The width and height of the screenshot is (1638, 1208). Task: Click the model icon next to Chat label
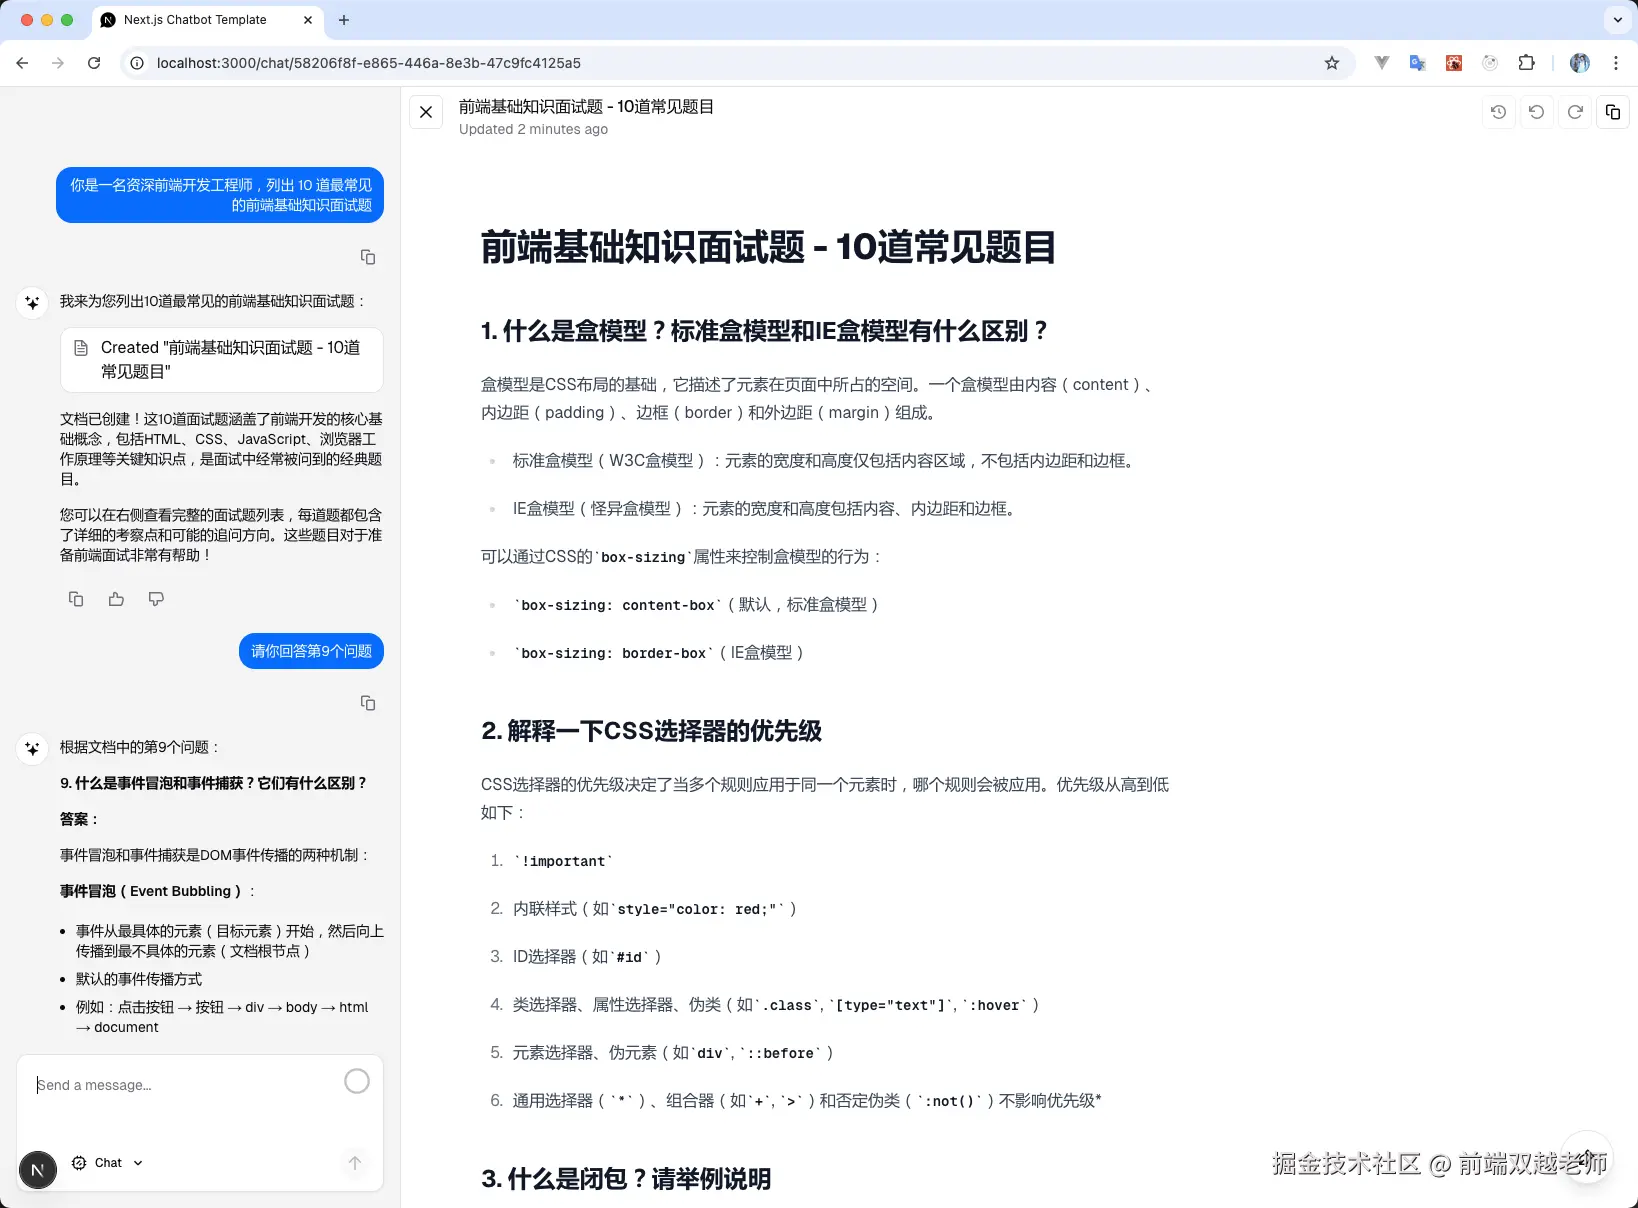coord(79,1162)
